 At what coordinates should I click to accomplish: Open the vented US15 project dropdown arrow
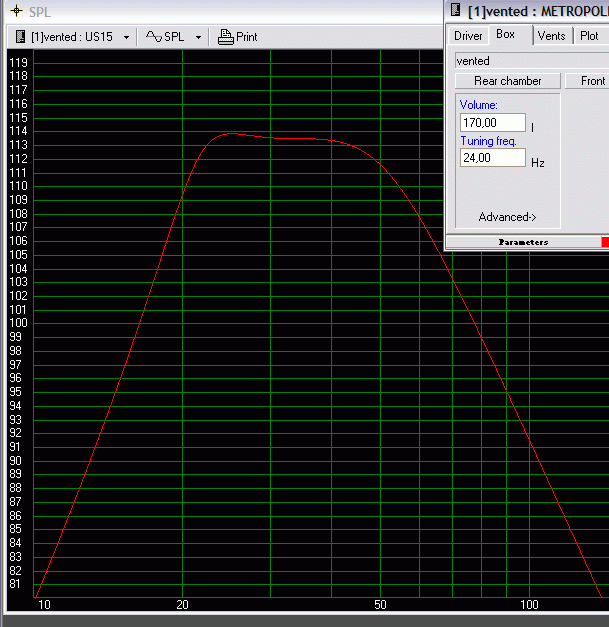(126, 37)
